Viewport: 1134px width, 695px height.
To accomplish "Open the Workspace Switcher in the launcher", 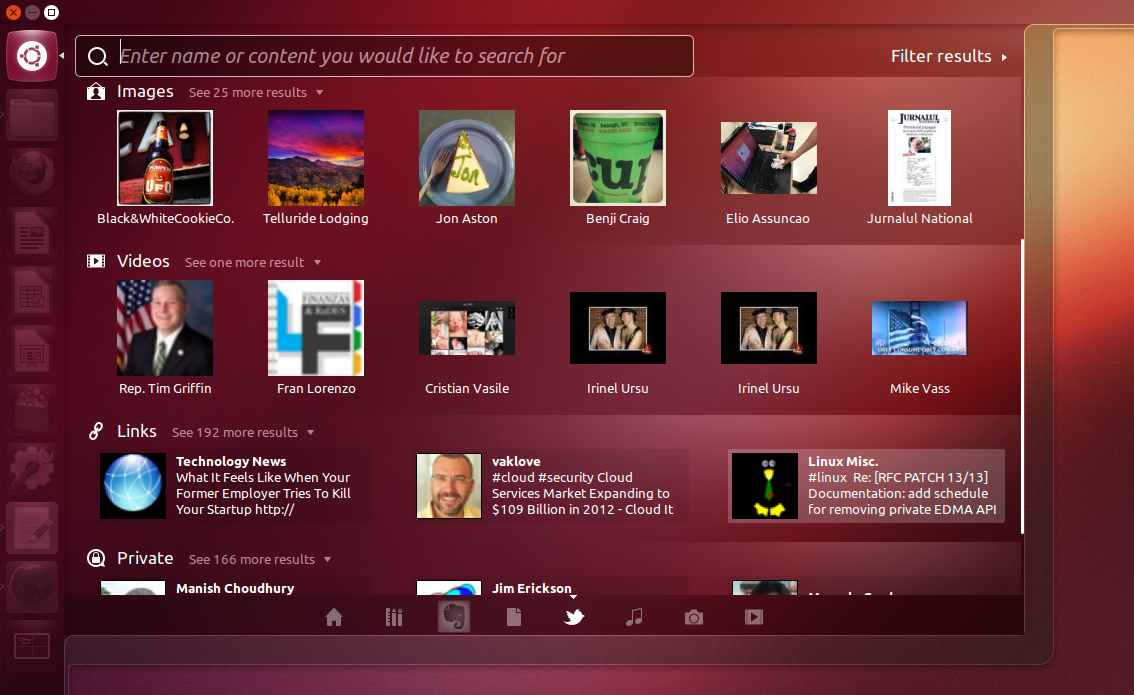I will tap(32, 646).
